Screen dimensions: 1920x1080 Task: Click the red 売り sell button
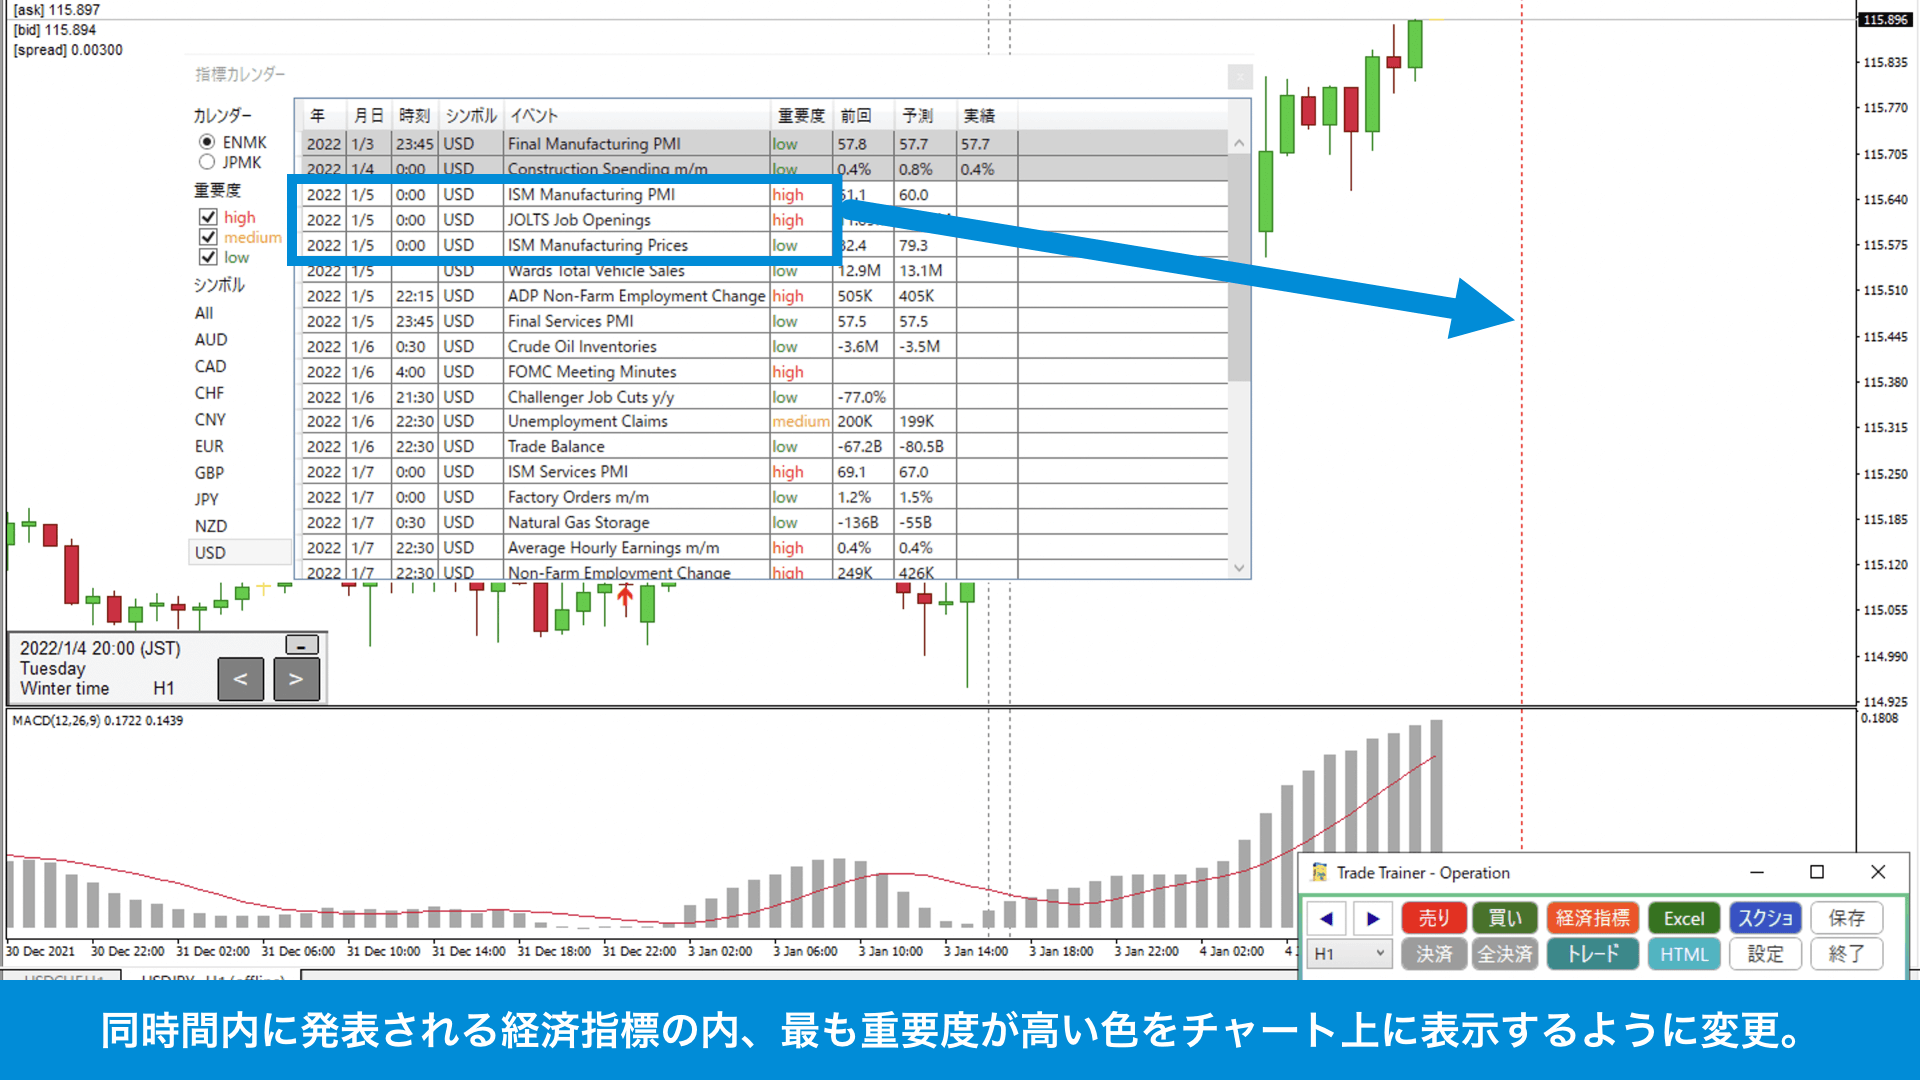click(1433, 918)
